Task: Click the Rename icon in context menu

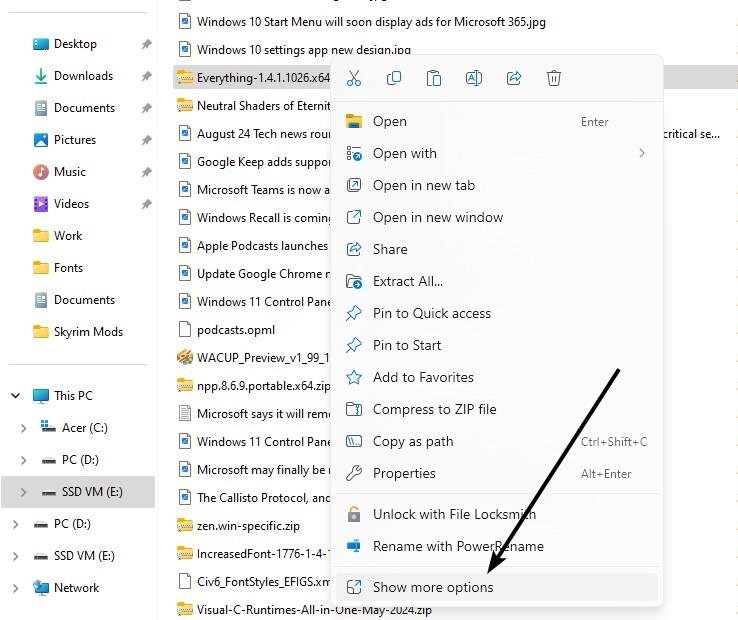Action: coord(473,78)
